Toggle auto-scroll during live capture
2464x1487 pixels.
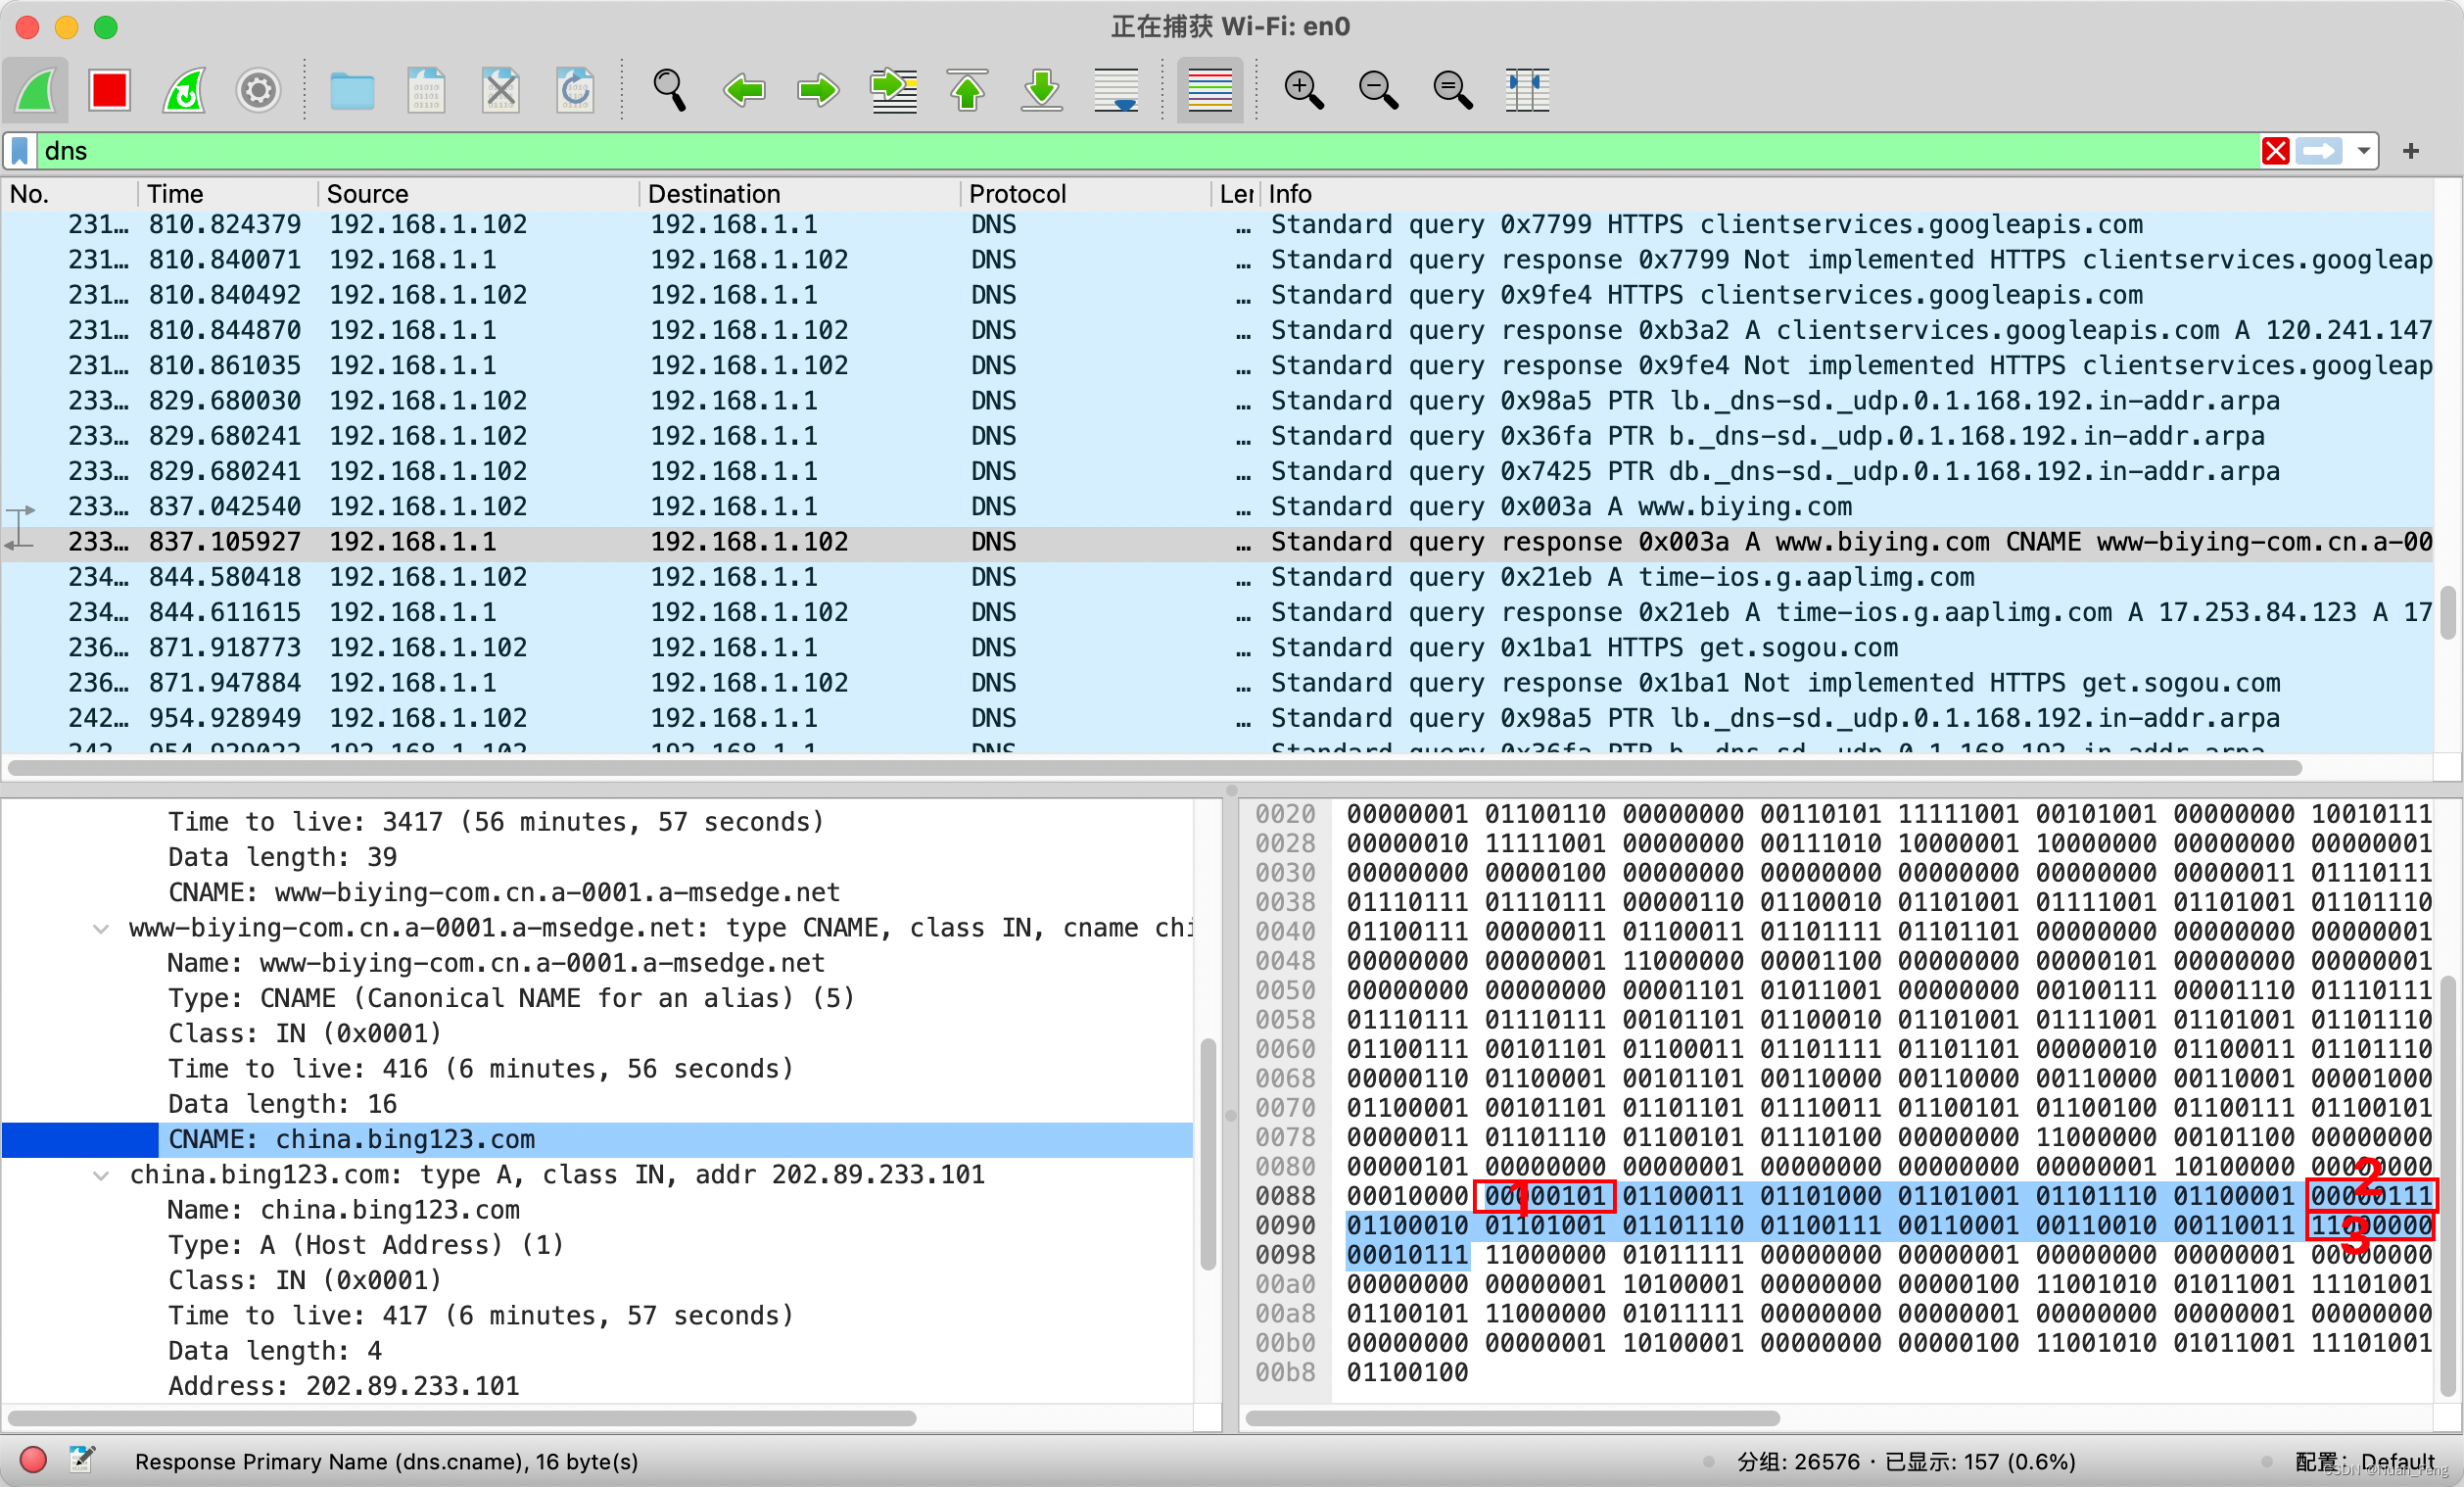pyautogui.click(x=1116, y=91)
